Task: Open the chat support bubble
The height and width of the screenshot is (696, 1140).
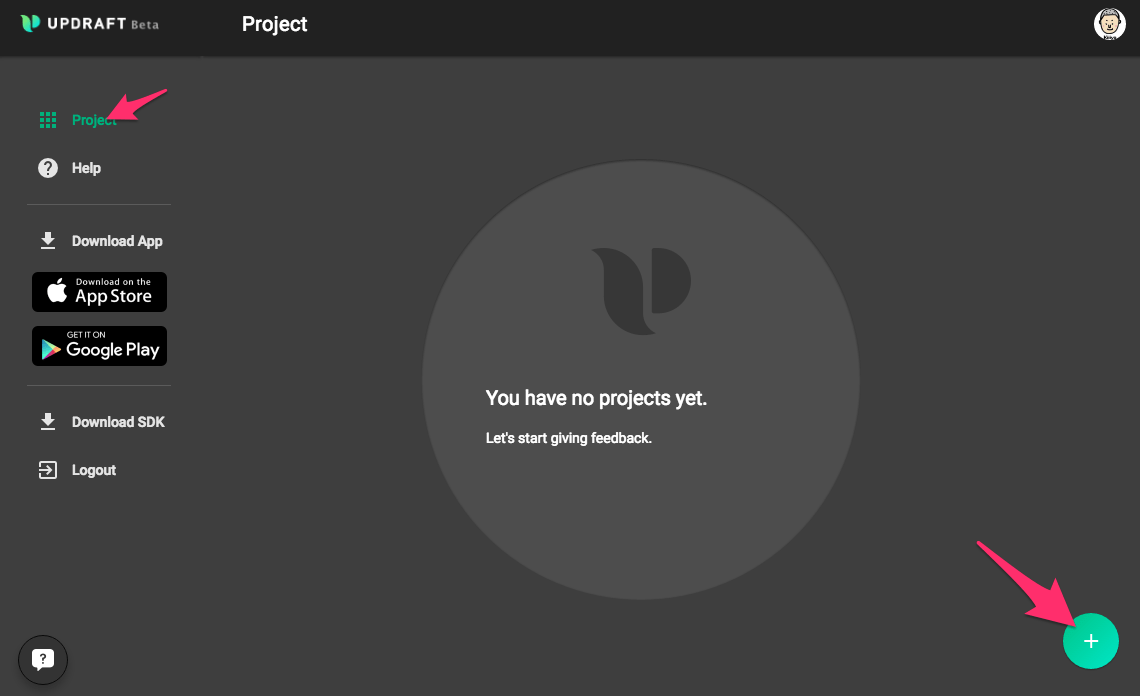Action: coord(42,659)
